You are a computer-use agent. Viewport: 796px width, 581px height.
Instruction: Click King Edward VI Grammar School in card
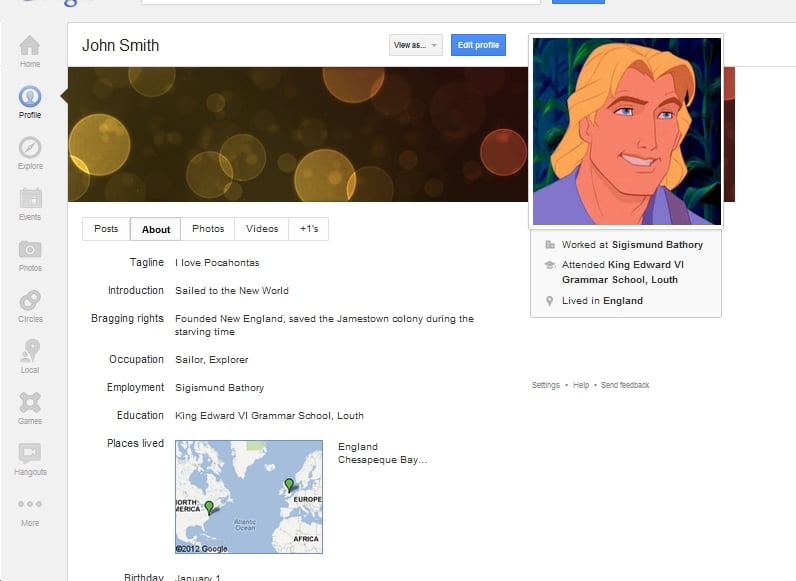623,272
